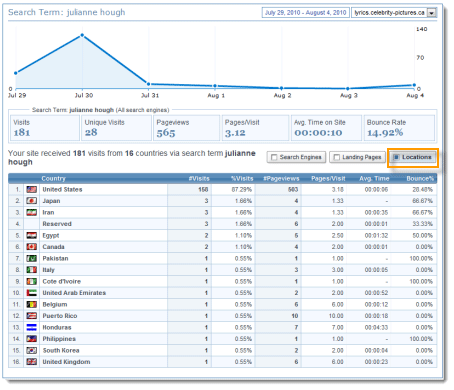Click the Honduras country name

click(57, 328)
